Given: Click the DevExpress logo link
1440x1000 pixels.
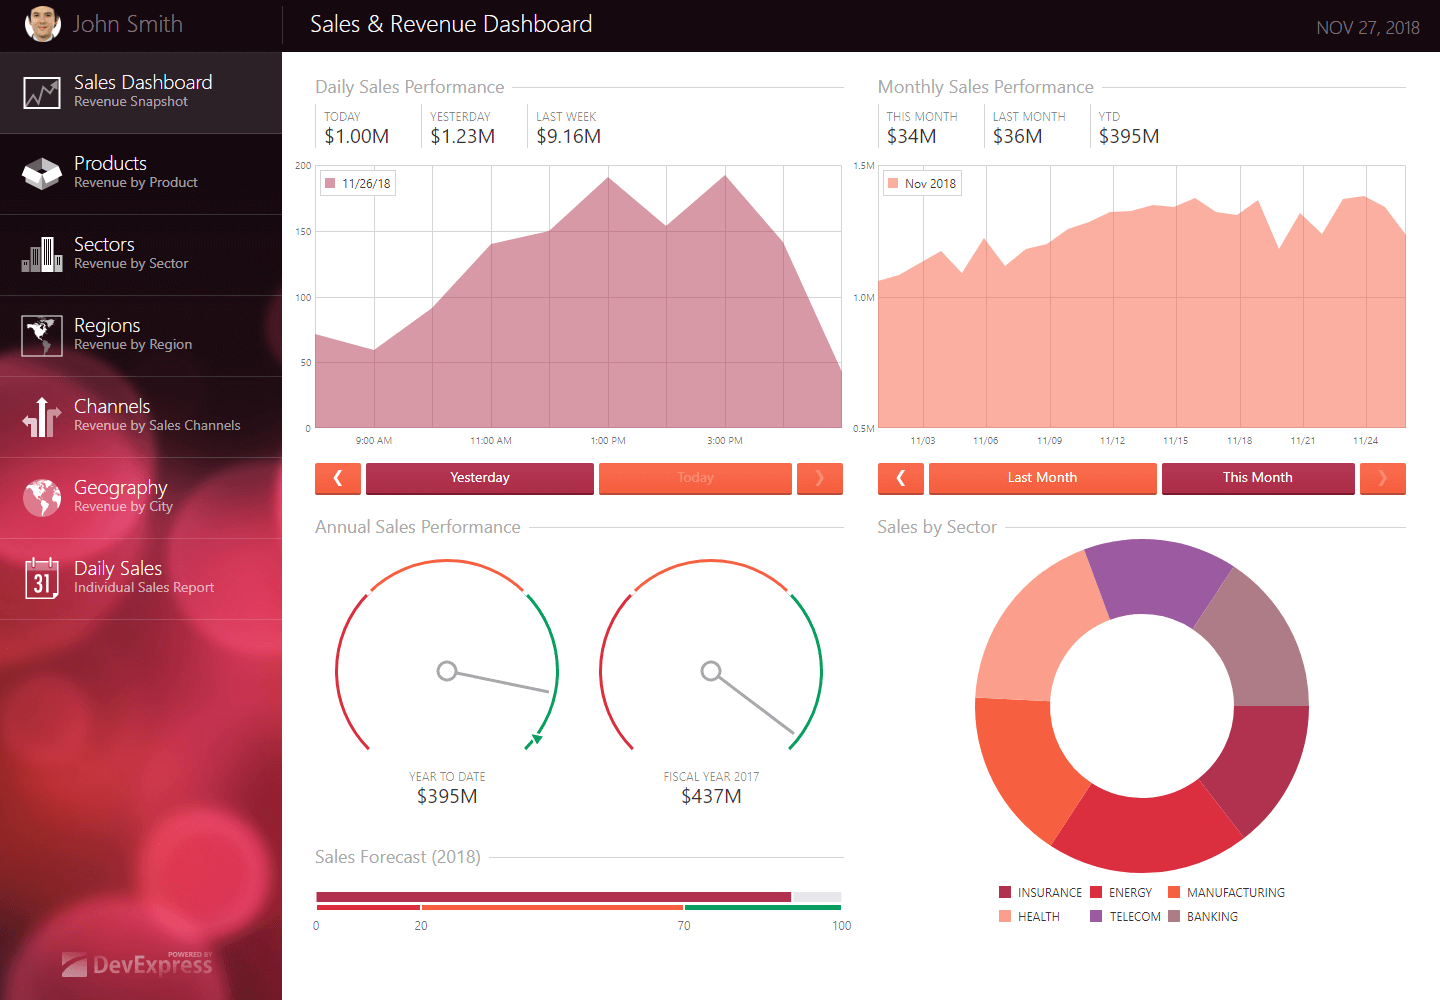Looking at the screenshot, I should pyautogui.click(x=137, y=963).
